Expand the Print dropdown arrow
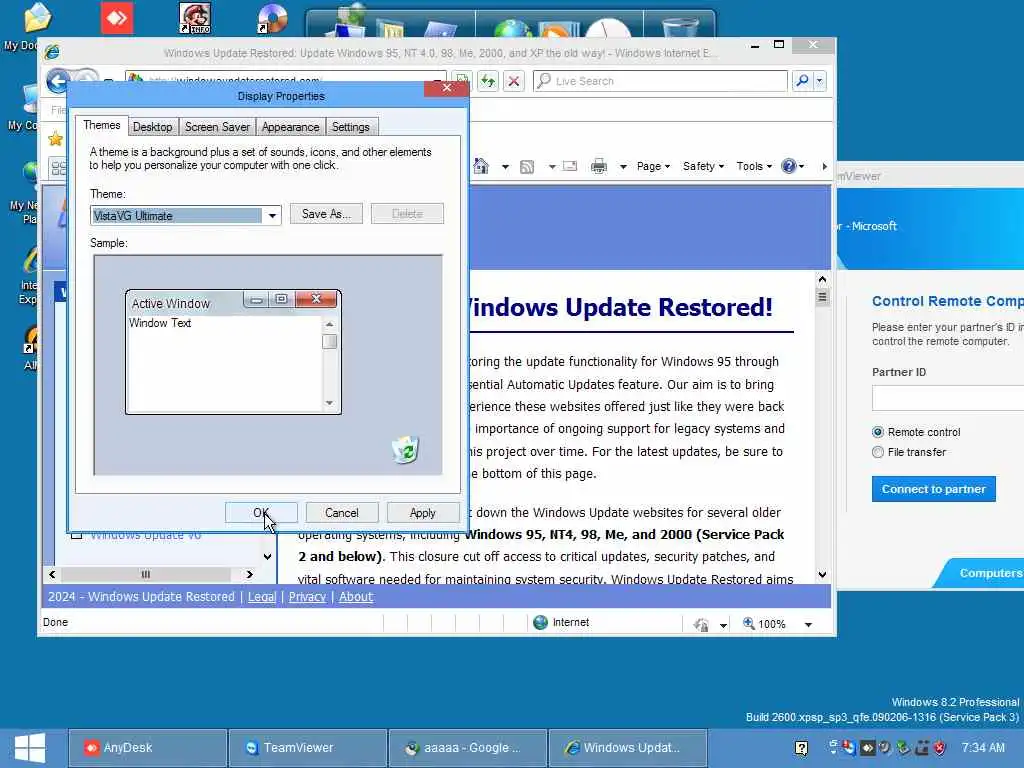 (x=623, y=167)
